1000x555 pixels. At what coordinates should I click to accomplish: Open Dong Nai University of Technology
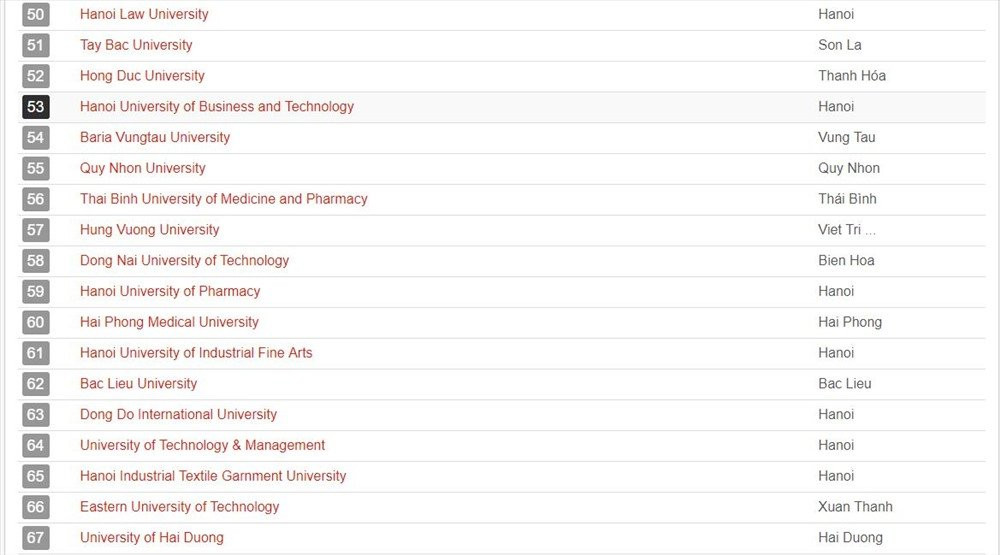tap(184, 261)
